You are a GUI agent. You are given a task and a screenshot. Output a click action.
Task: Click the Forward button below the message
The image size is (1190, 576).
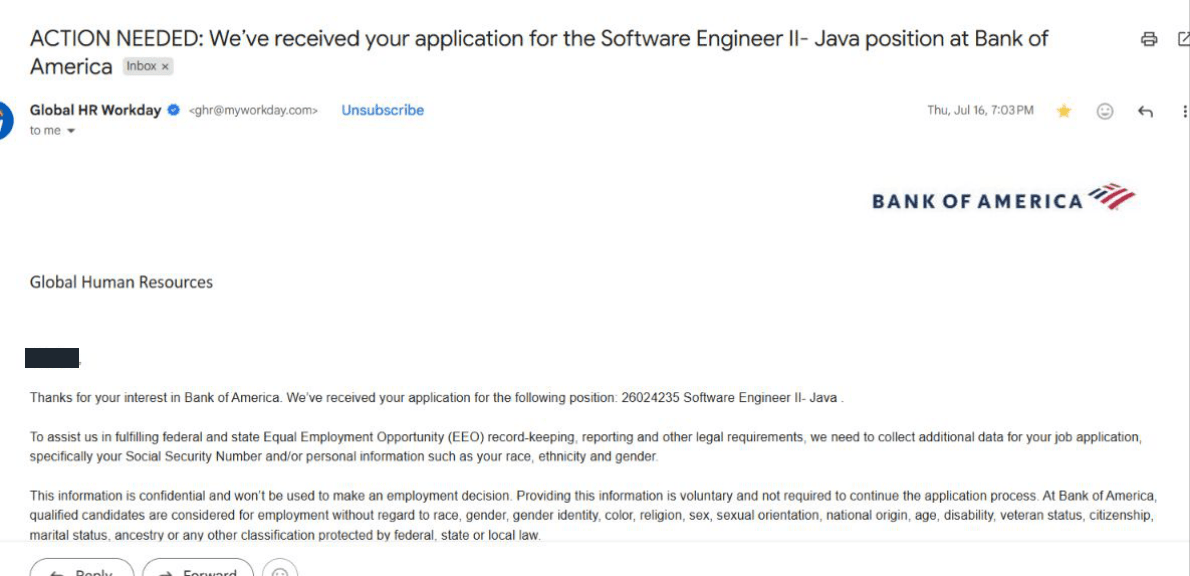[198, 568]
